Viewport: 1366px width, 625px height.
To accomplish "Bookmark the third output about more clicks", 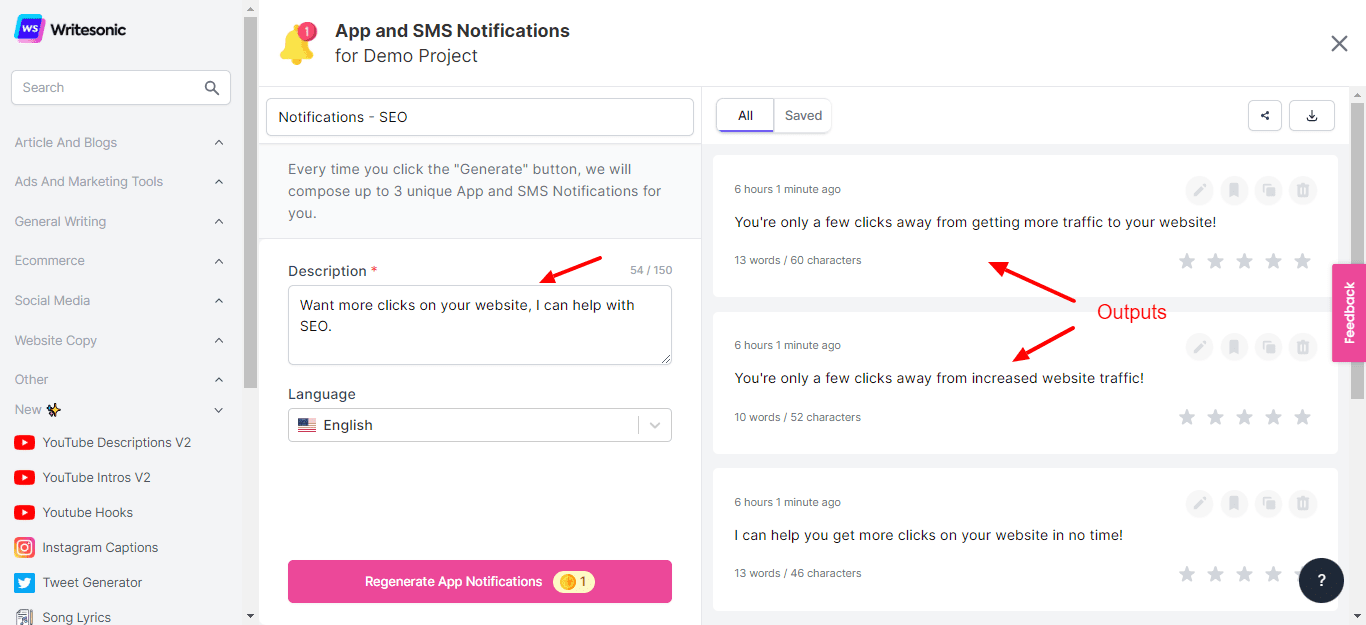I will pyautogui.click(x=1234, y=504).
